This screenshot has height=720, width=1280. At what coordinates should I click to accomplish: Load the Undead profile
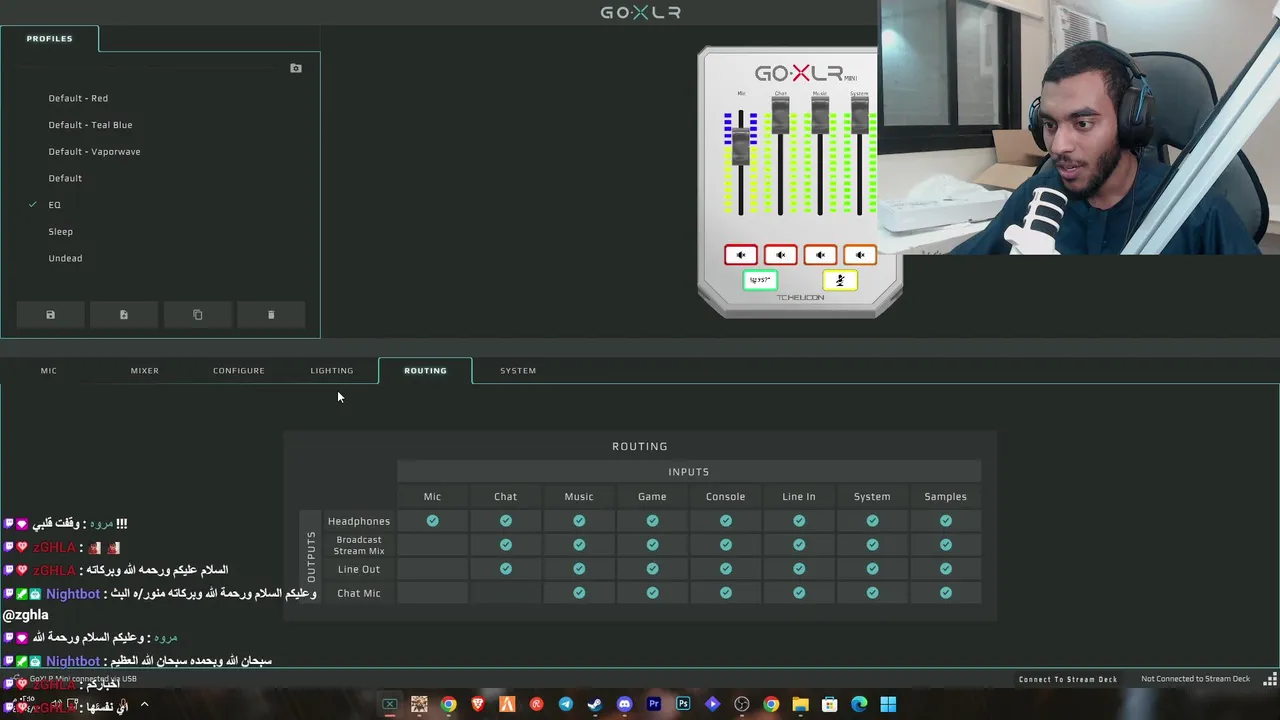click(65, 258)
